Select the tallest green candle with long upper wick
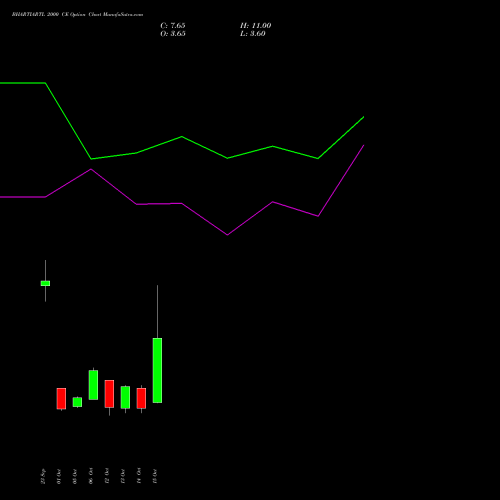 tap(157, 370)
